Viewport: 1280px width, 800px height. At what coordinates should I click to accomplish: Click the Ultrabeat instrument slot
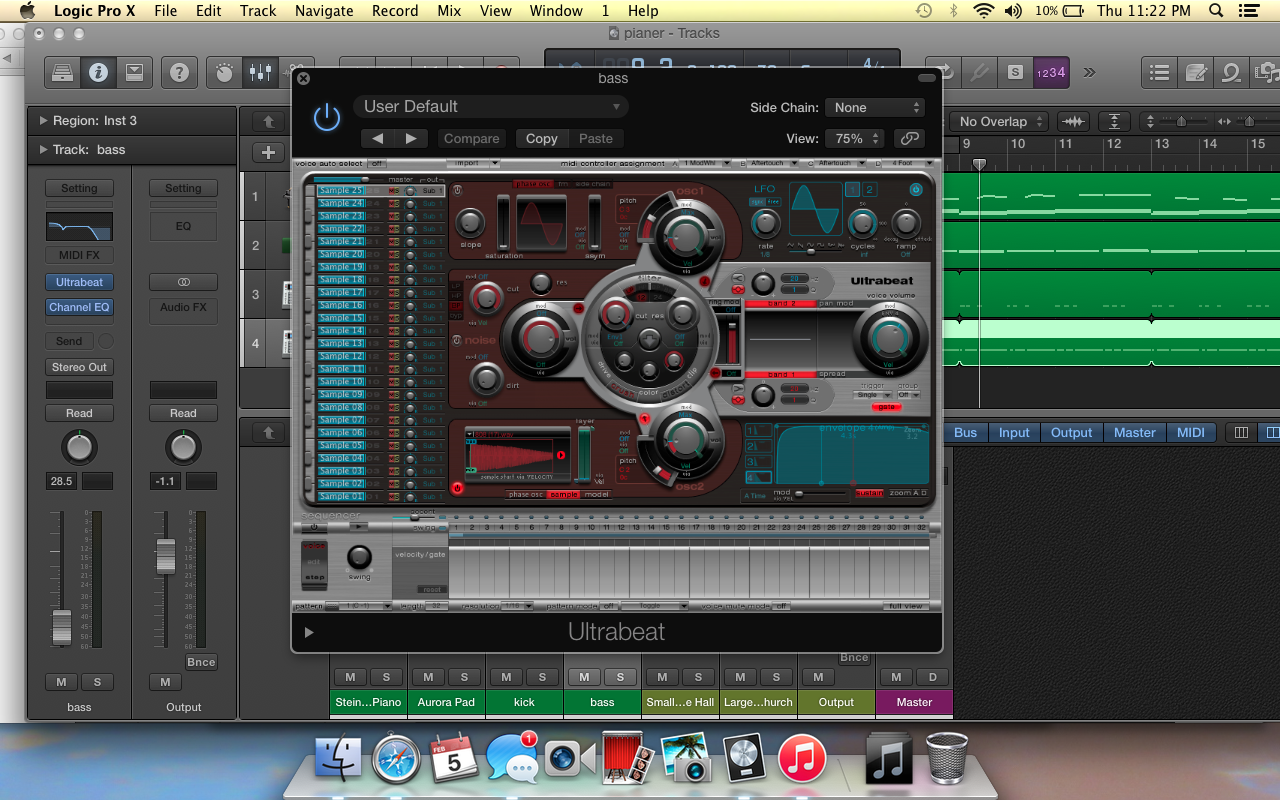pos(79,282)
